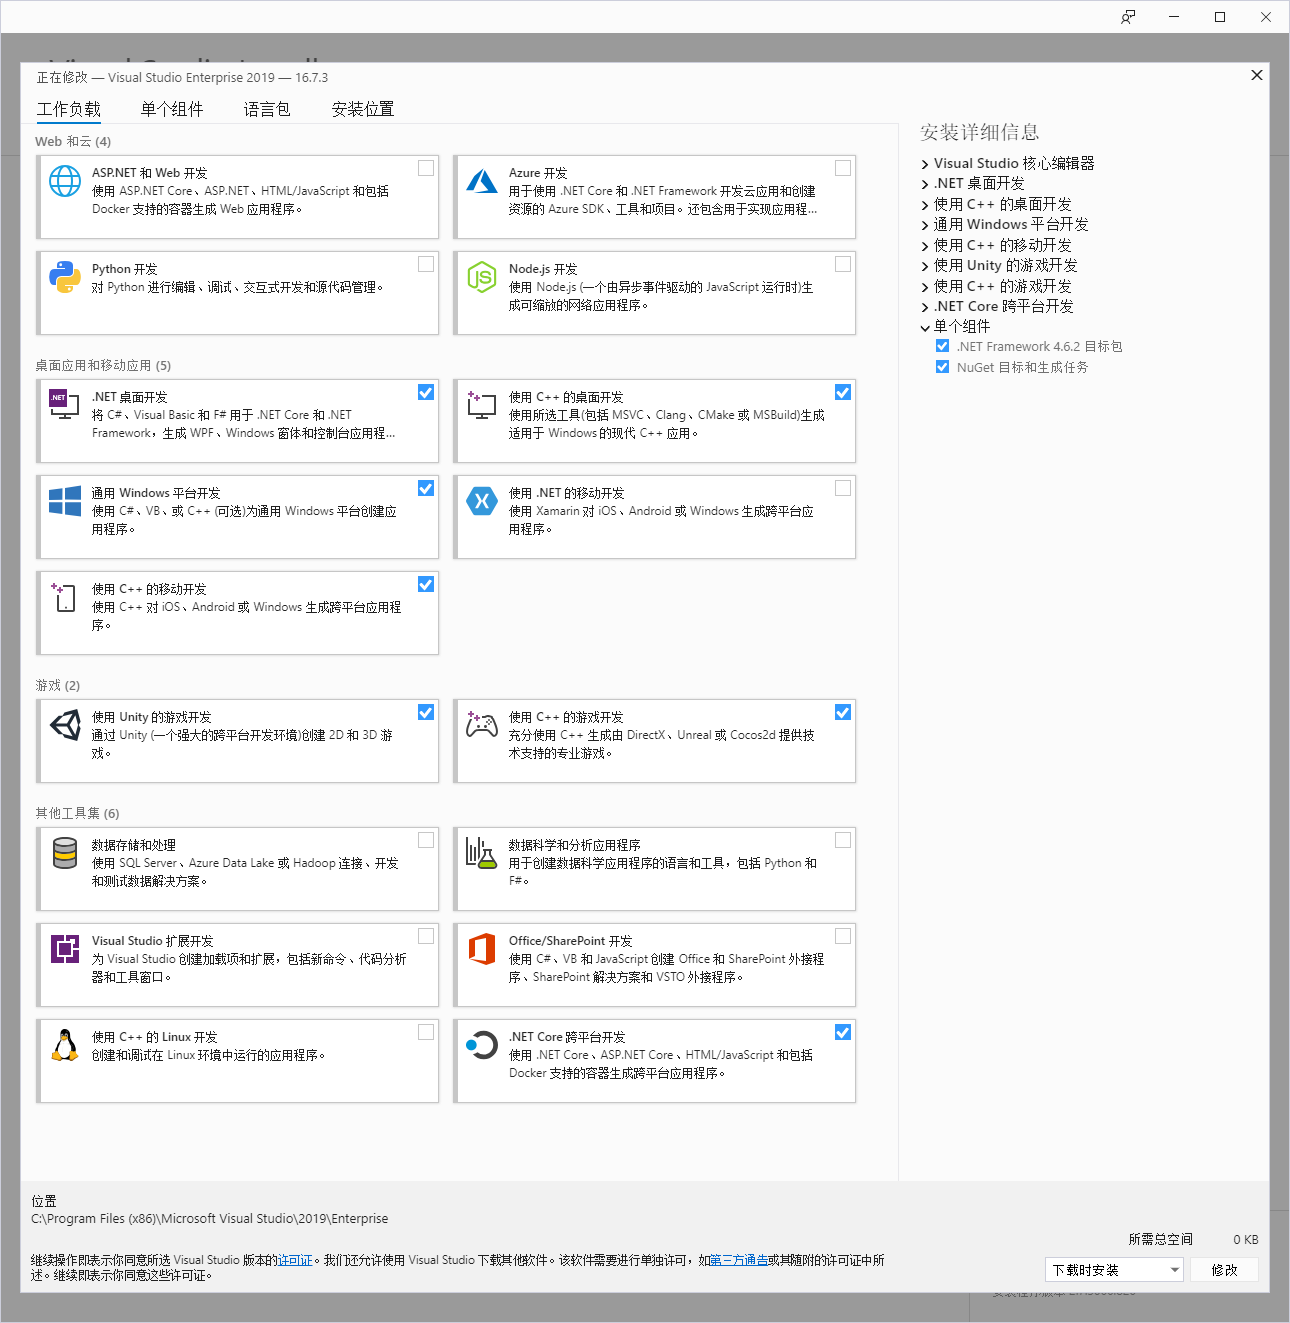Click the 数据科学和分析 flask icon

coord(482,853)
